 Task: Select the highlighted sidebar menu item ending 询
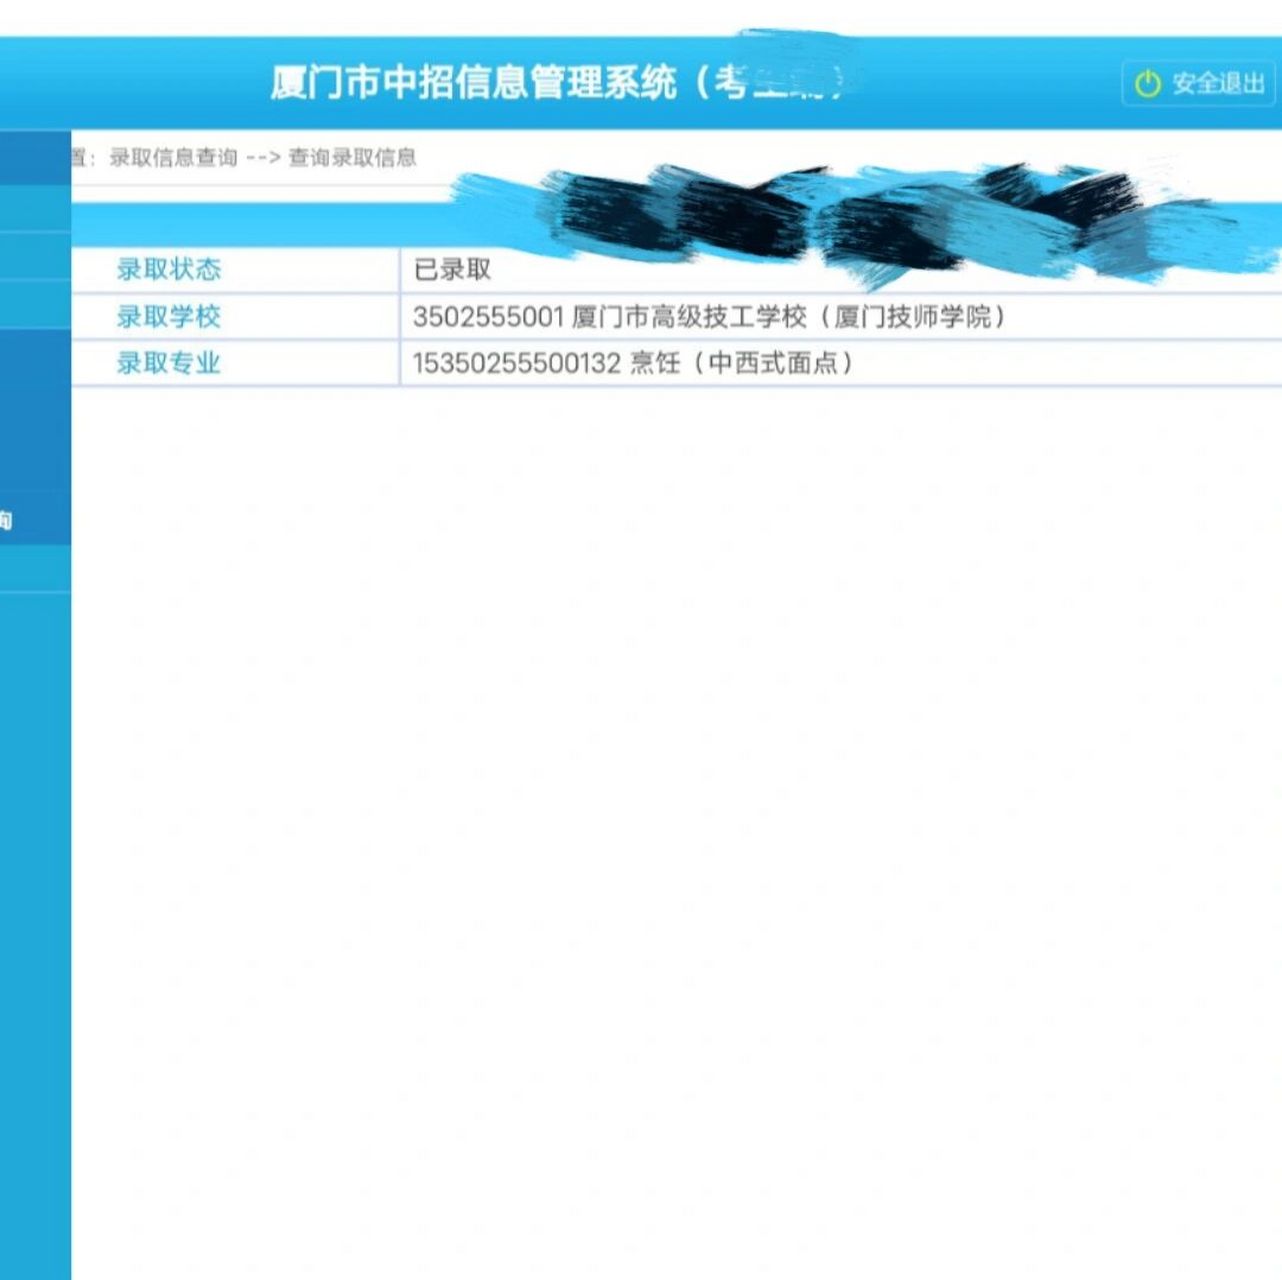click(x=35, y=518)
